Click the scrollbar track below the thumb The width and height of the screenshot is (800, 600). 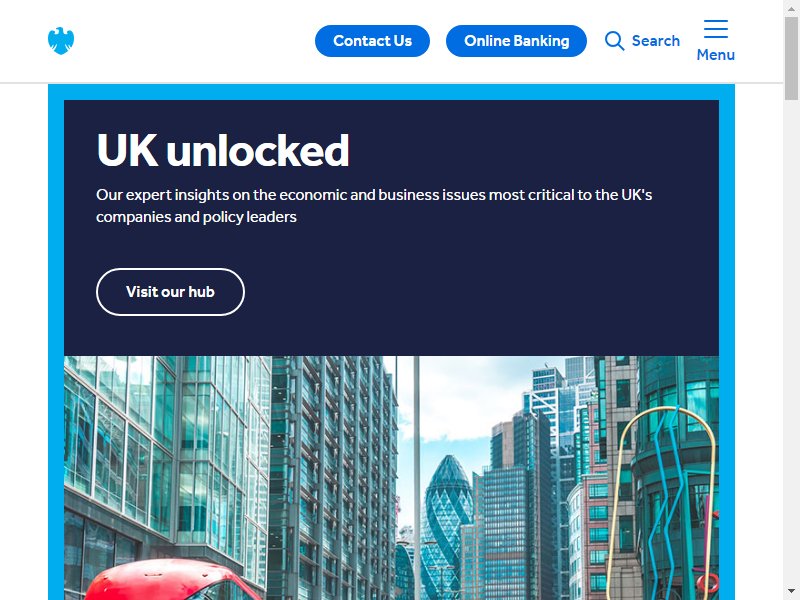click(791, 342)
